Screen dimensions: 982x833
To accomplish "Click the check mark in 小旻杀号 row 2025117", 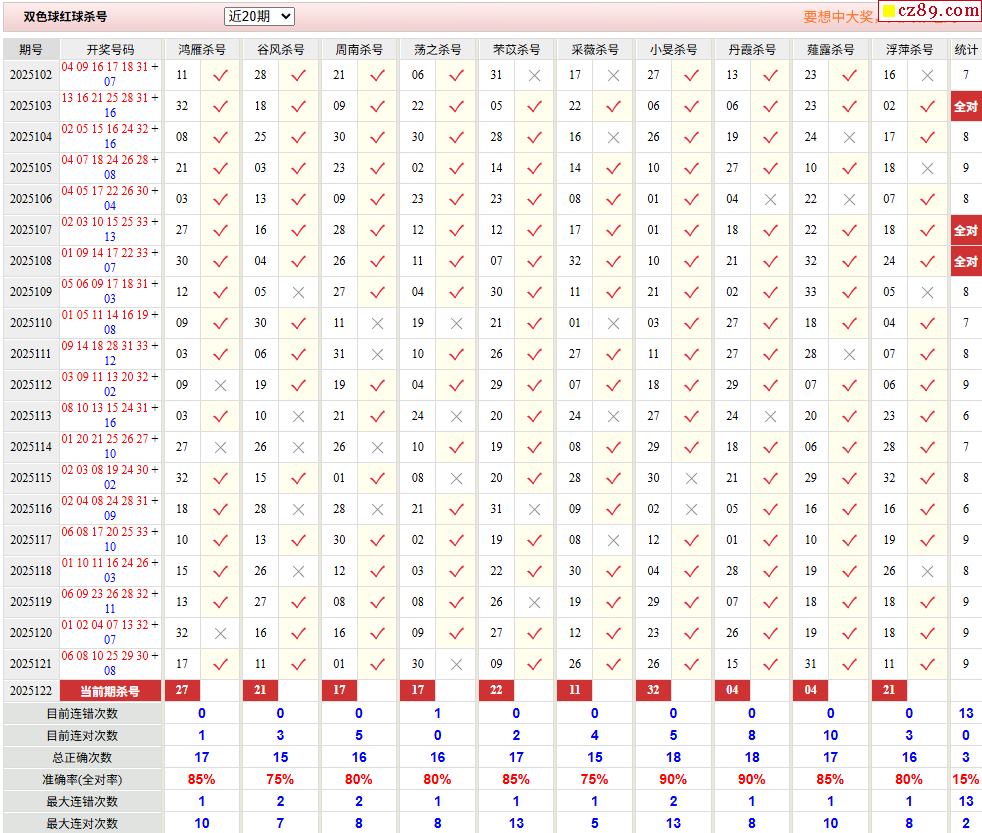I will point(692,540).
